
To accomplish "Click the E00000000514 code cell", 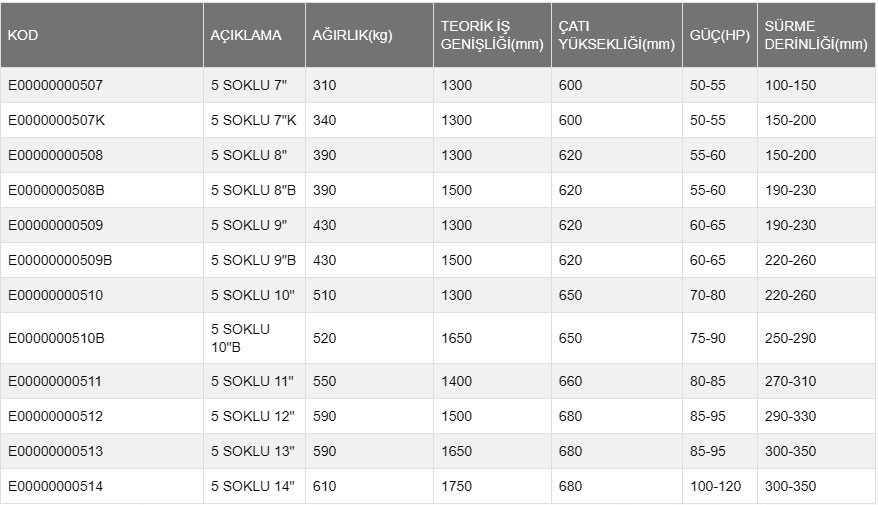I will 55,487.
